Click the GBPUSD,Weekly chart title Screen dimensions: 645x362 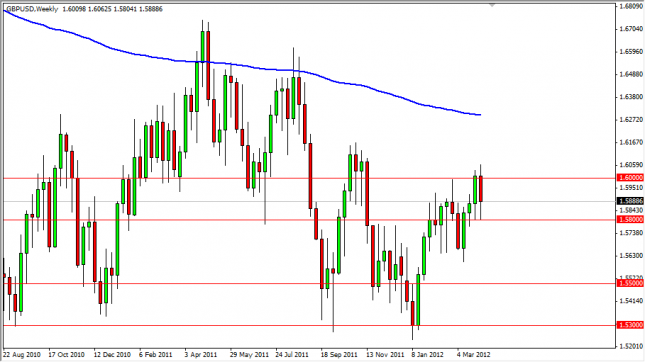point(32,9)
